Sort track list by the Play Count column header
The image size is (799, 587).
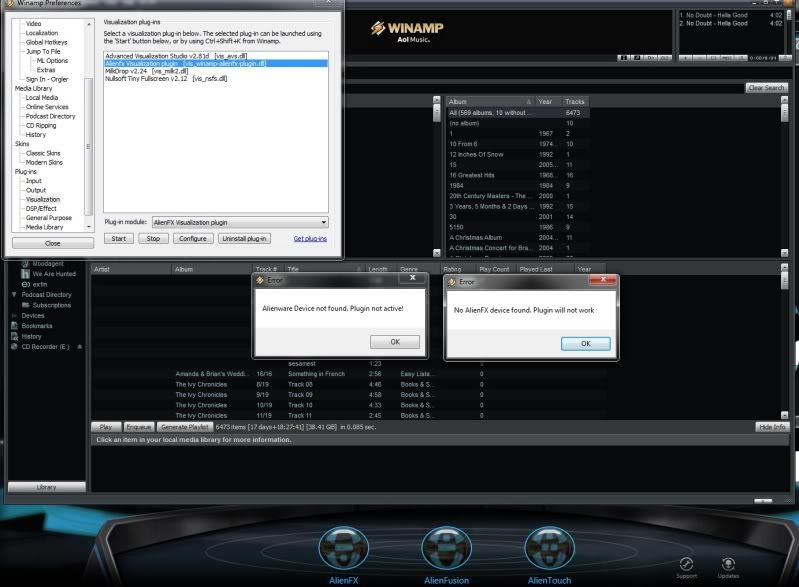coord(495,269)
